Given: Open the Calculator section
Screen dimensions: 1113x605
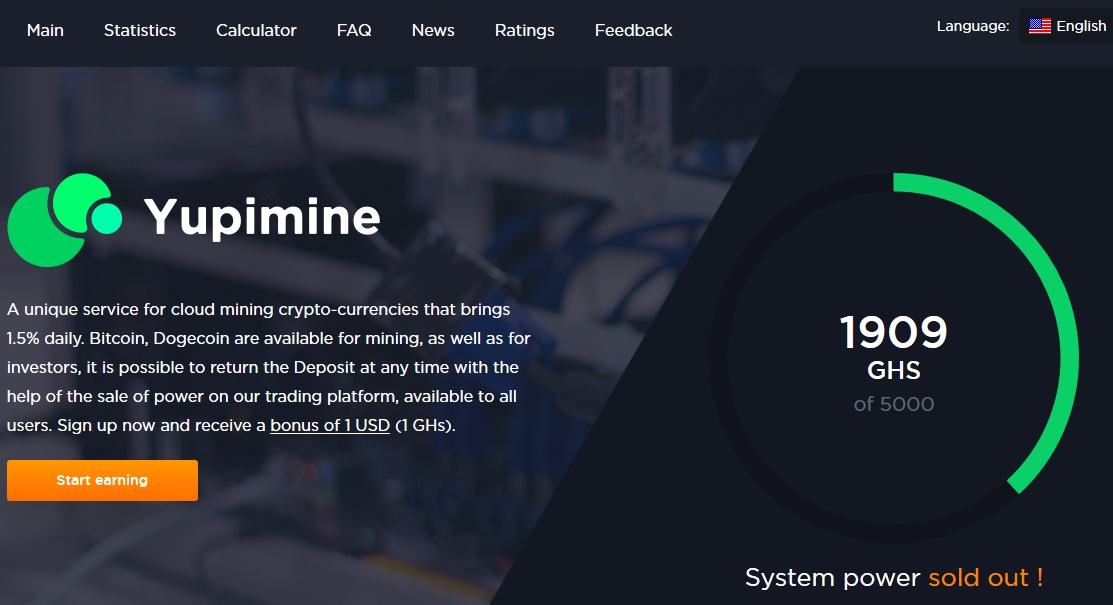Looking at the screenshot, I should pos(255,30).
